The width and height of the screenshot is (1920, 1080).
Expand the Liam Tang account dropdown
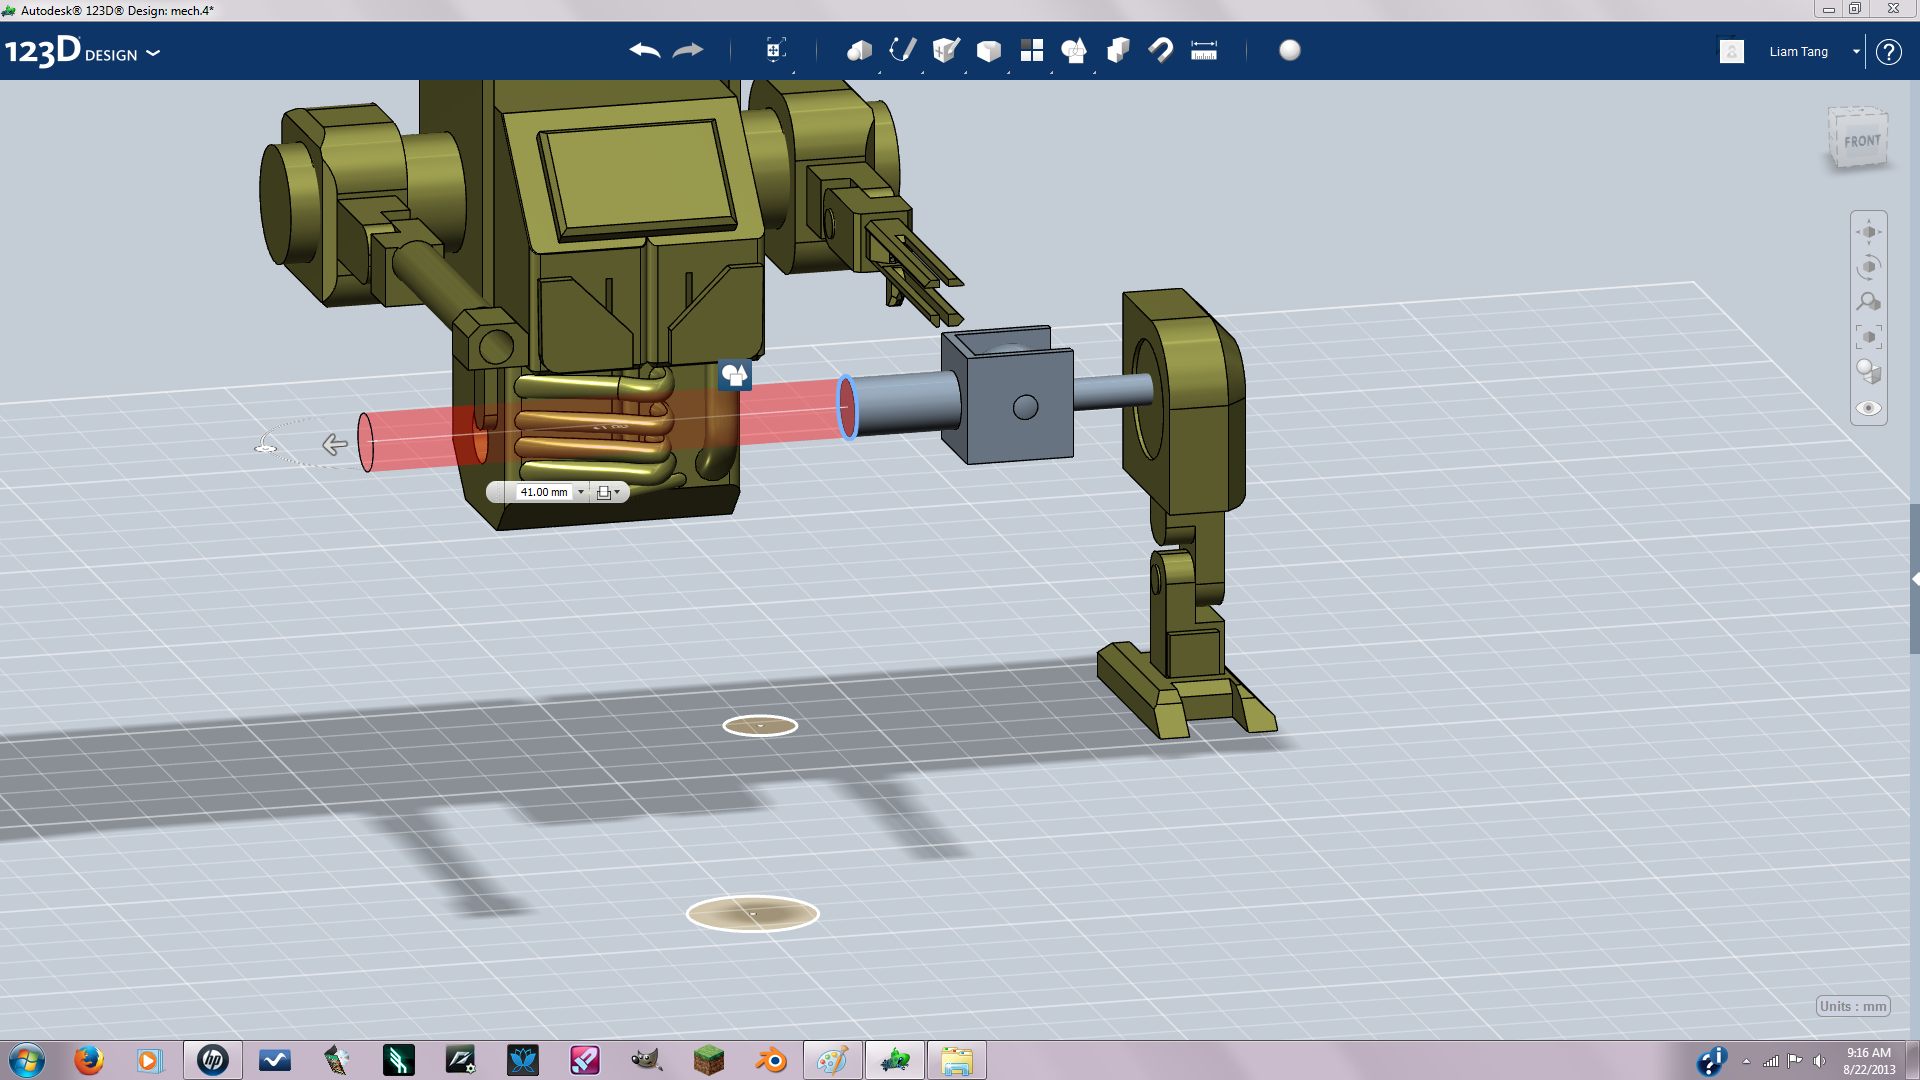(1856, 52)
